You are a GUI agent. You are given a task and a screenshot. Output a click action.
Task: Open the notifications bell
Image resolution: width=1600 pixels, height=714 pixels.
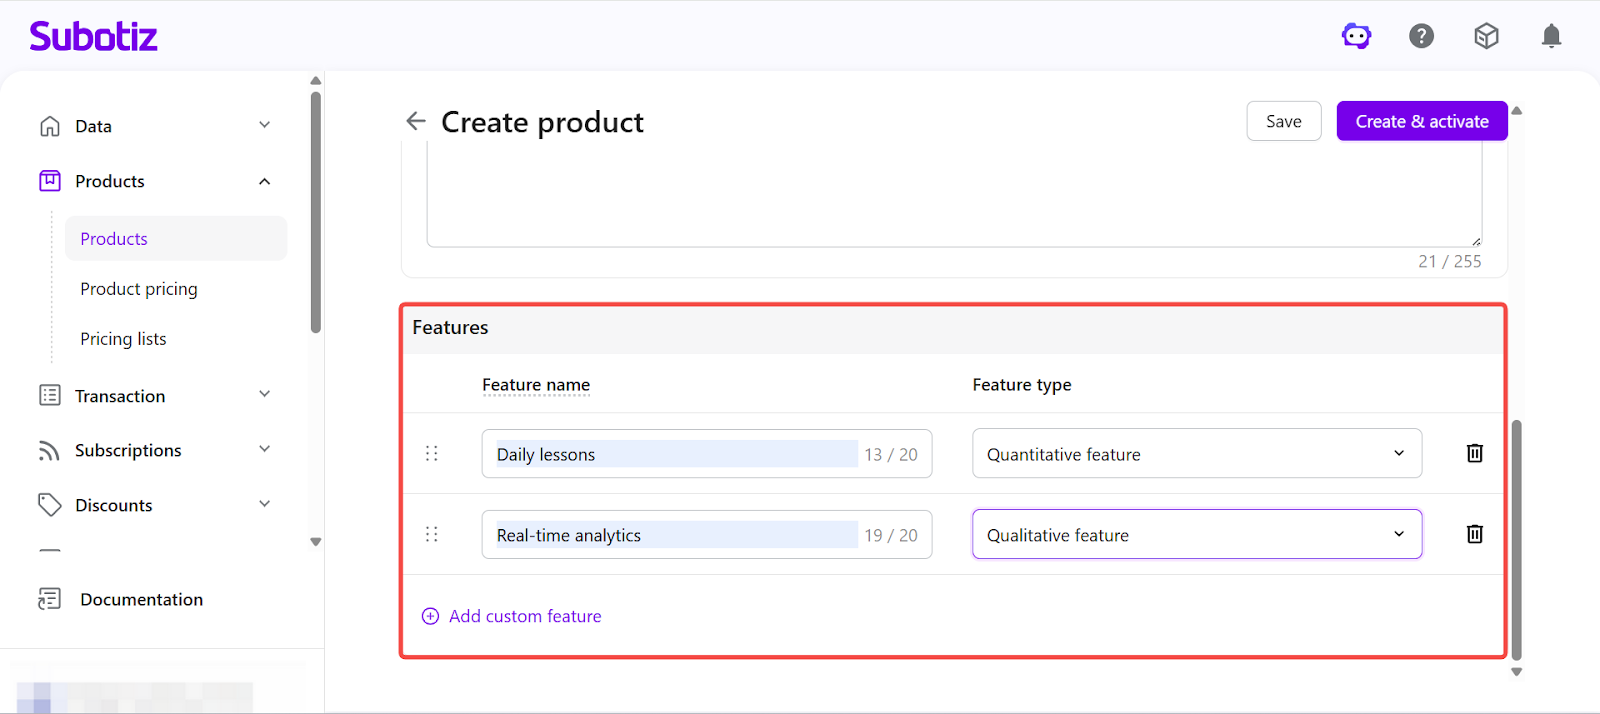pos(1551,37)
